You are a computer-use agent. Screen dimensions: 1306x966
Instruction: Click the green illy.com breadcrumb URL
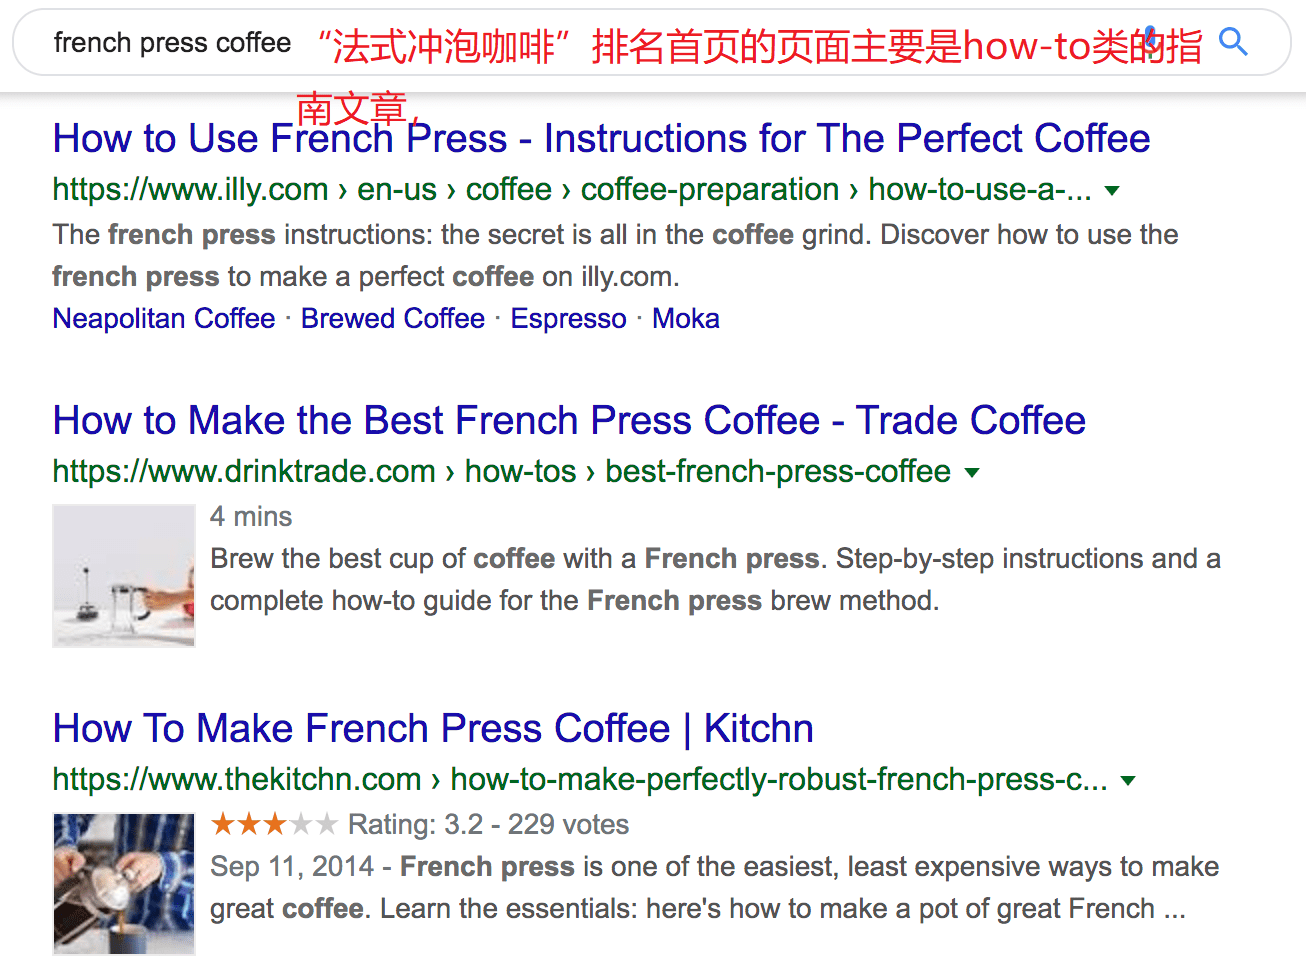pos(572,189)
